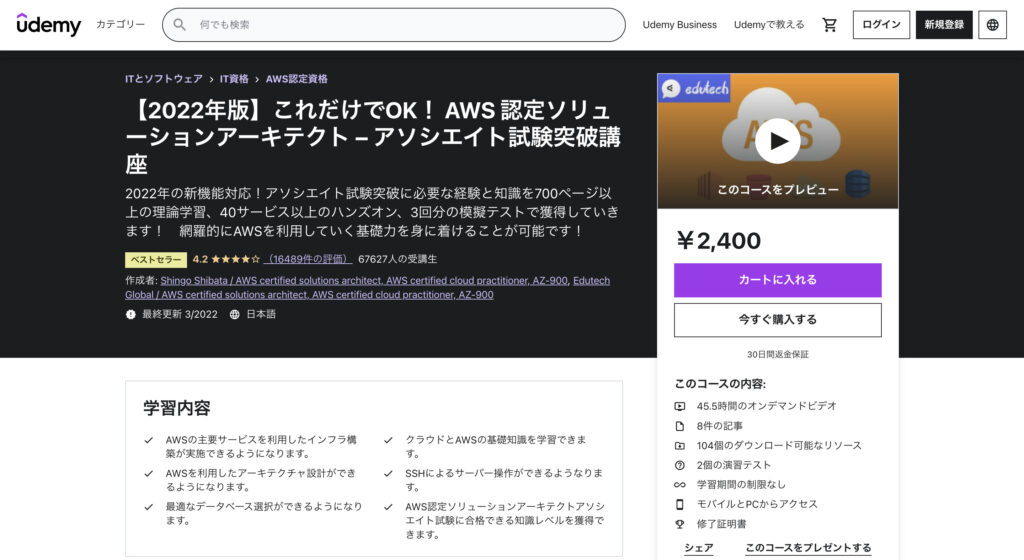Click the 新規登録 button
The height and width of the screenshot is (560, 1024).
944,25
